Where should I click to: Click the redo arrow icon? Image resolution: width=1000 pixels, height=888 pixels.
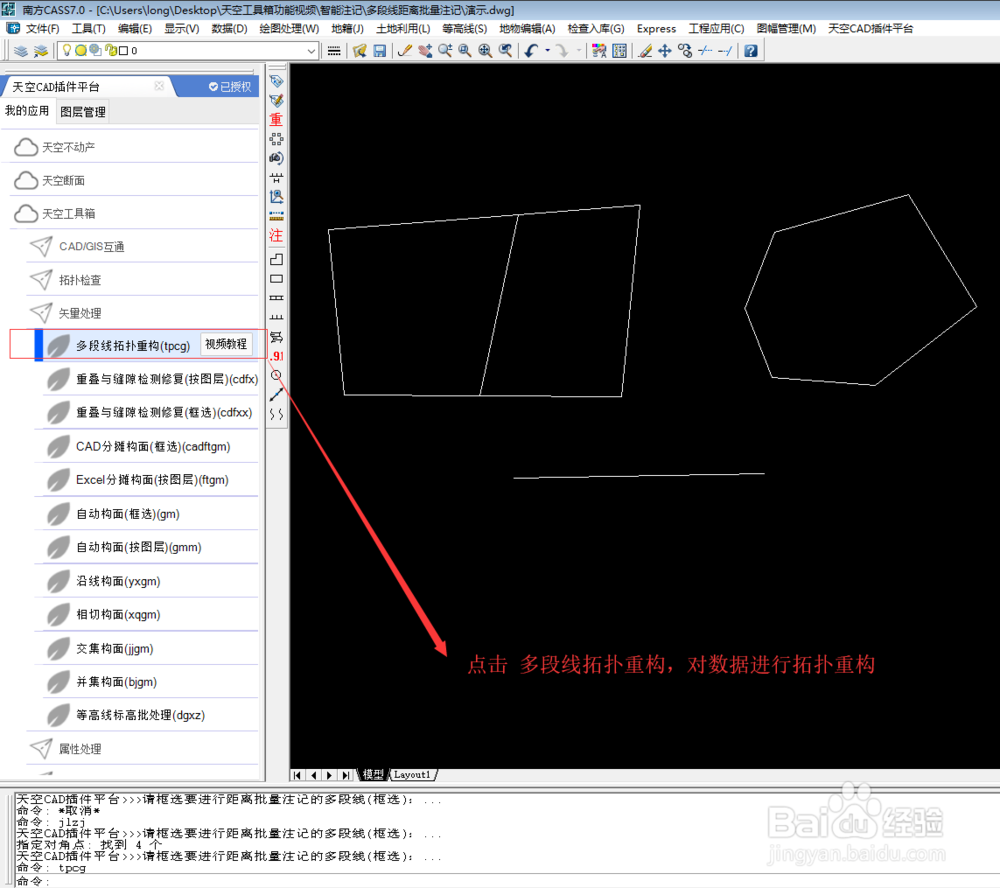click(x=562, y=51)
